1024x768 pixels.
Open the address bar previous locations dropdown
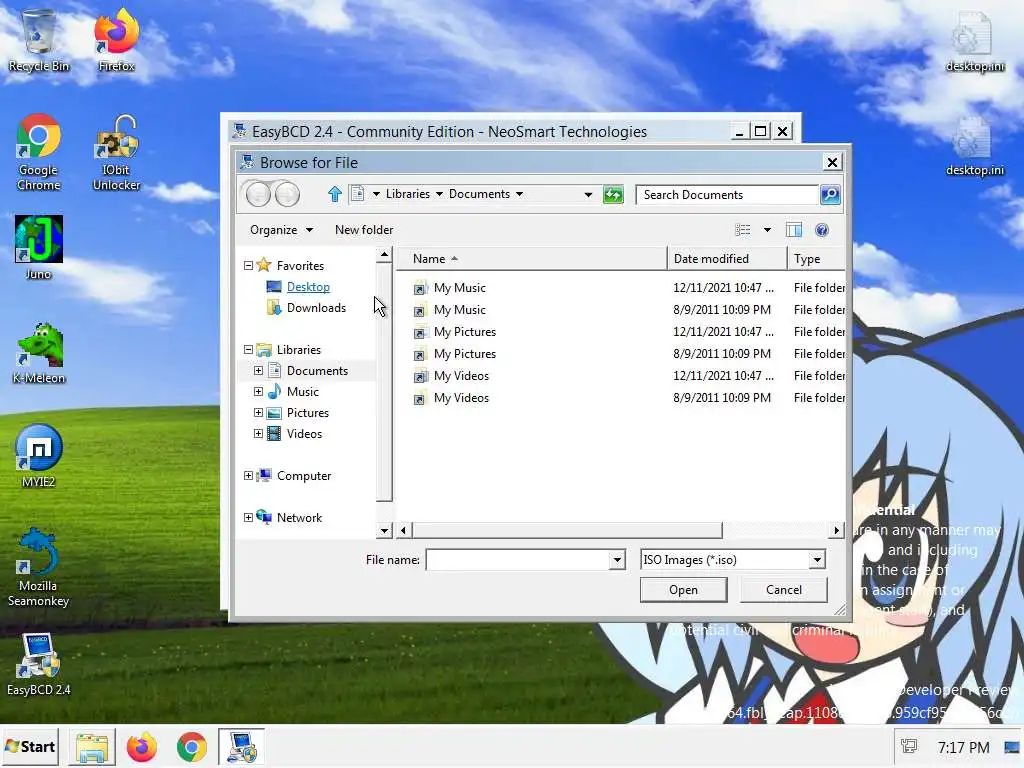pos(588,195)
